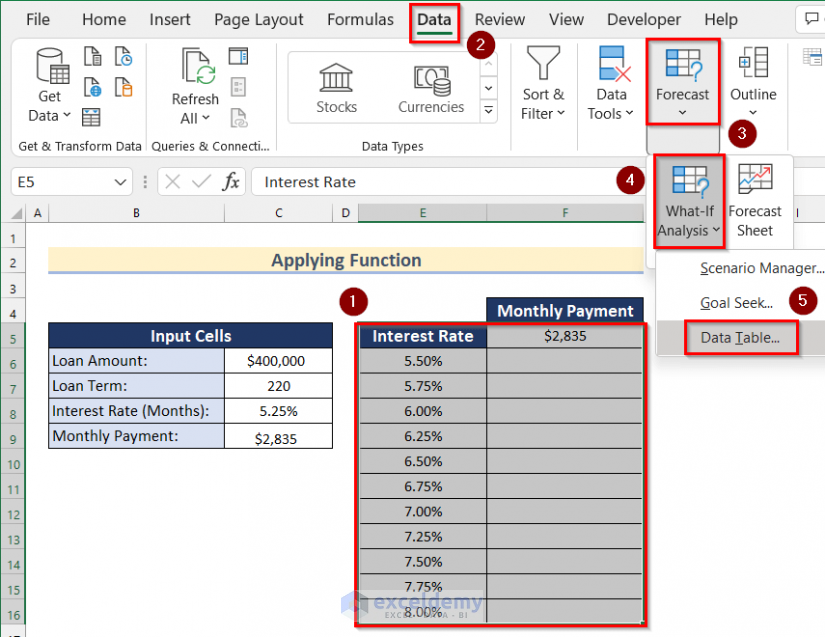
Task: Click the Applying Function title cell
Action: pyautogui.click(x=346, y=260)
